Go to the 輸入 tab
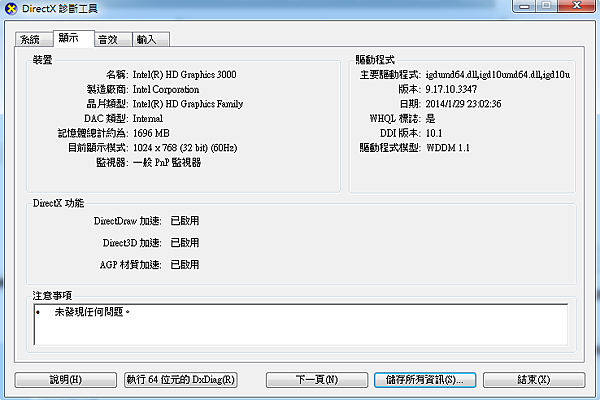Image resolution: width=600 pixels, height=400 pixels. coord(151,39)
